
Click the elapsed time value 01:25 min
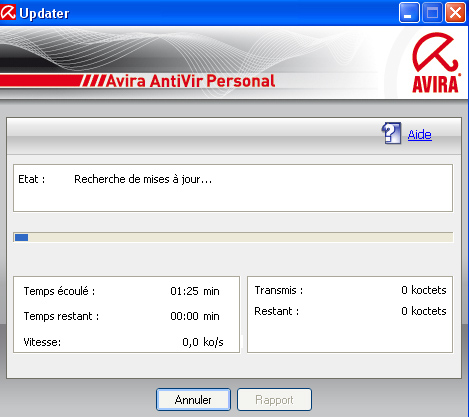click(x=195, y=291)
